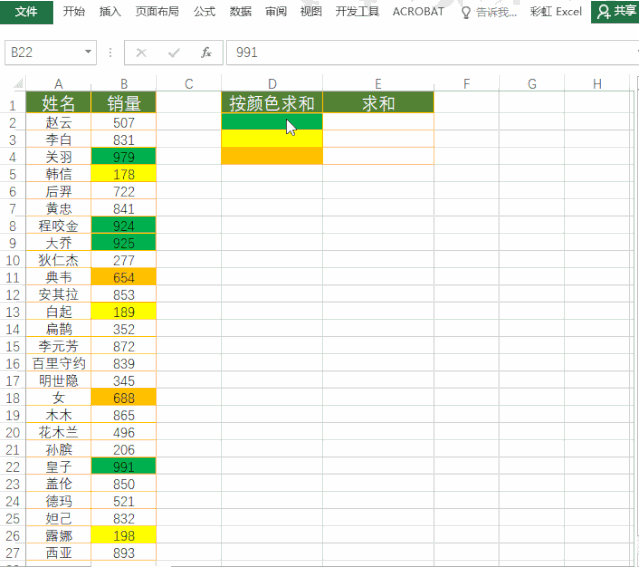
Task: Click the Cancel X icon in formula bar
Action: pos(141,53)
